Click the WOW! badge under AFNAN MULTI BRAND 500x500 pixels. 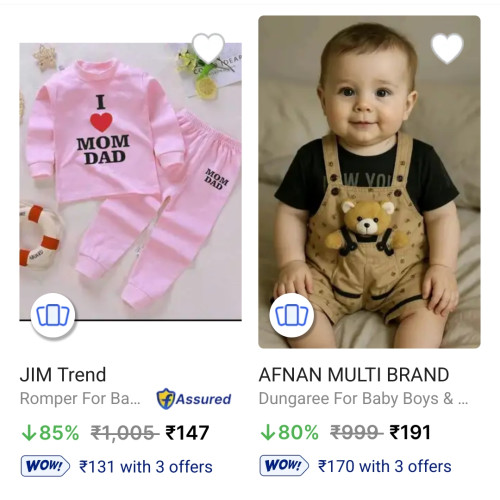tap(284, 466)
